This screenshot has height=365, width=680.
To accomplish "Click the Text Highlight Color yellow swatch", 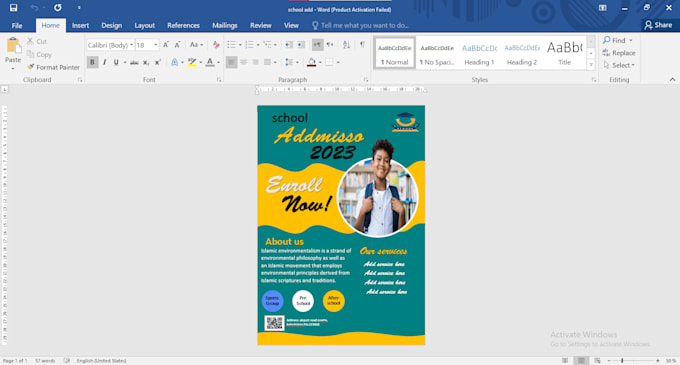I will point(192,62).
